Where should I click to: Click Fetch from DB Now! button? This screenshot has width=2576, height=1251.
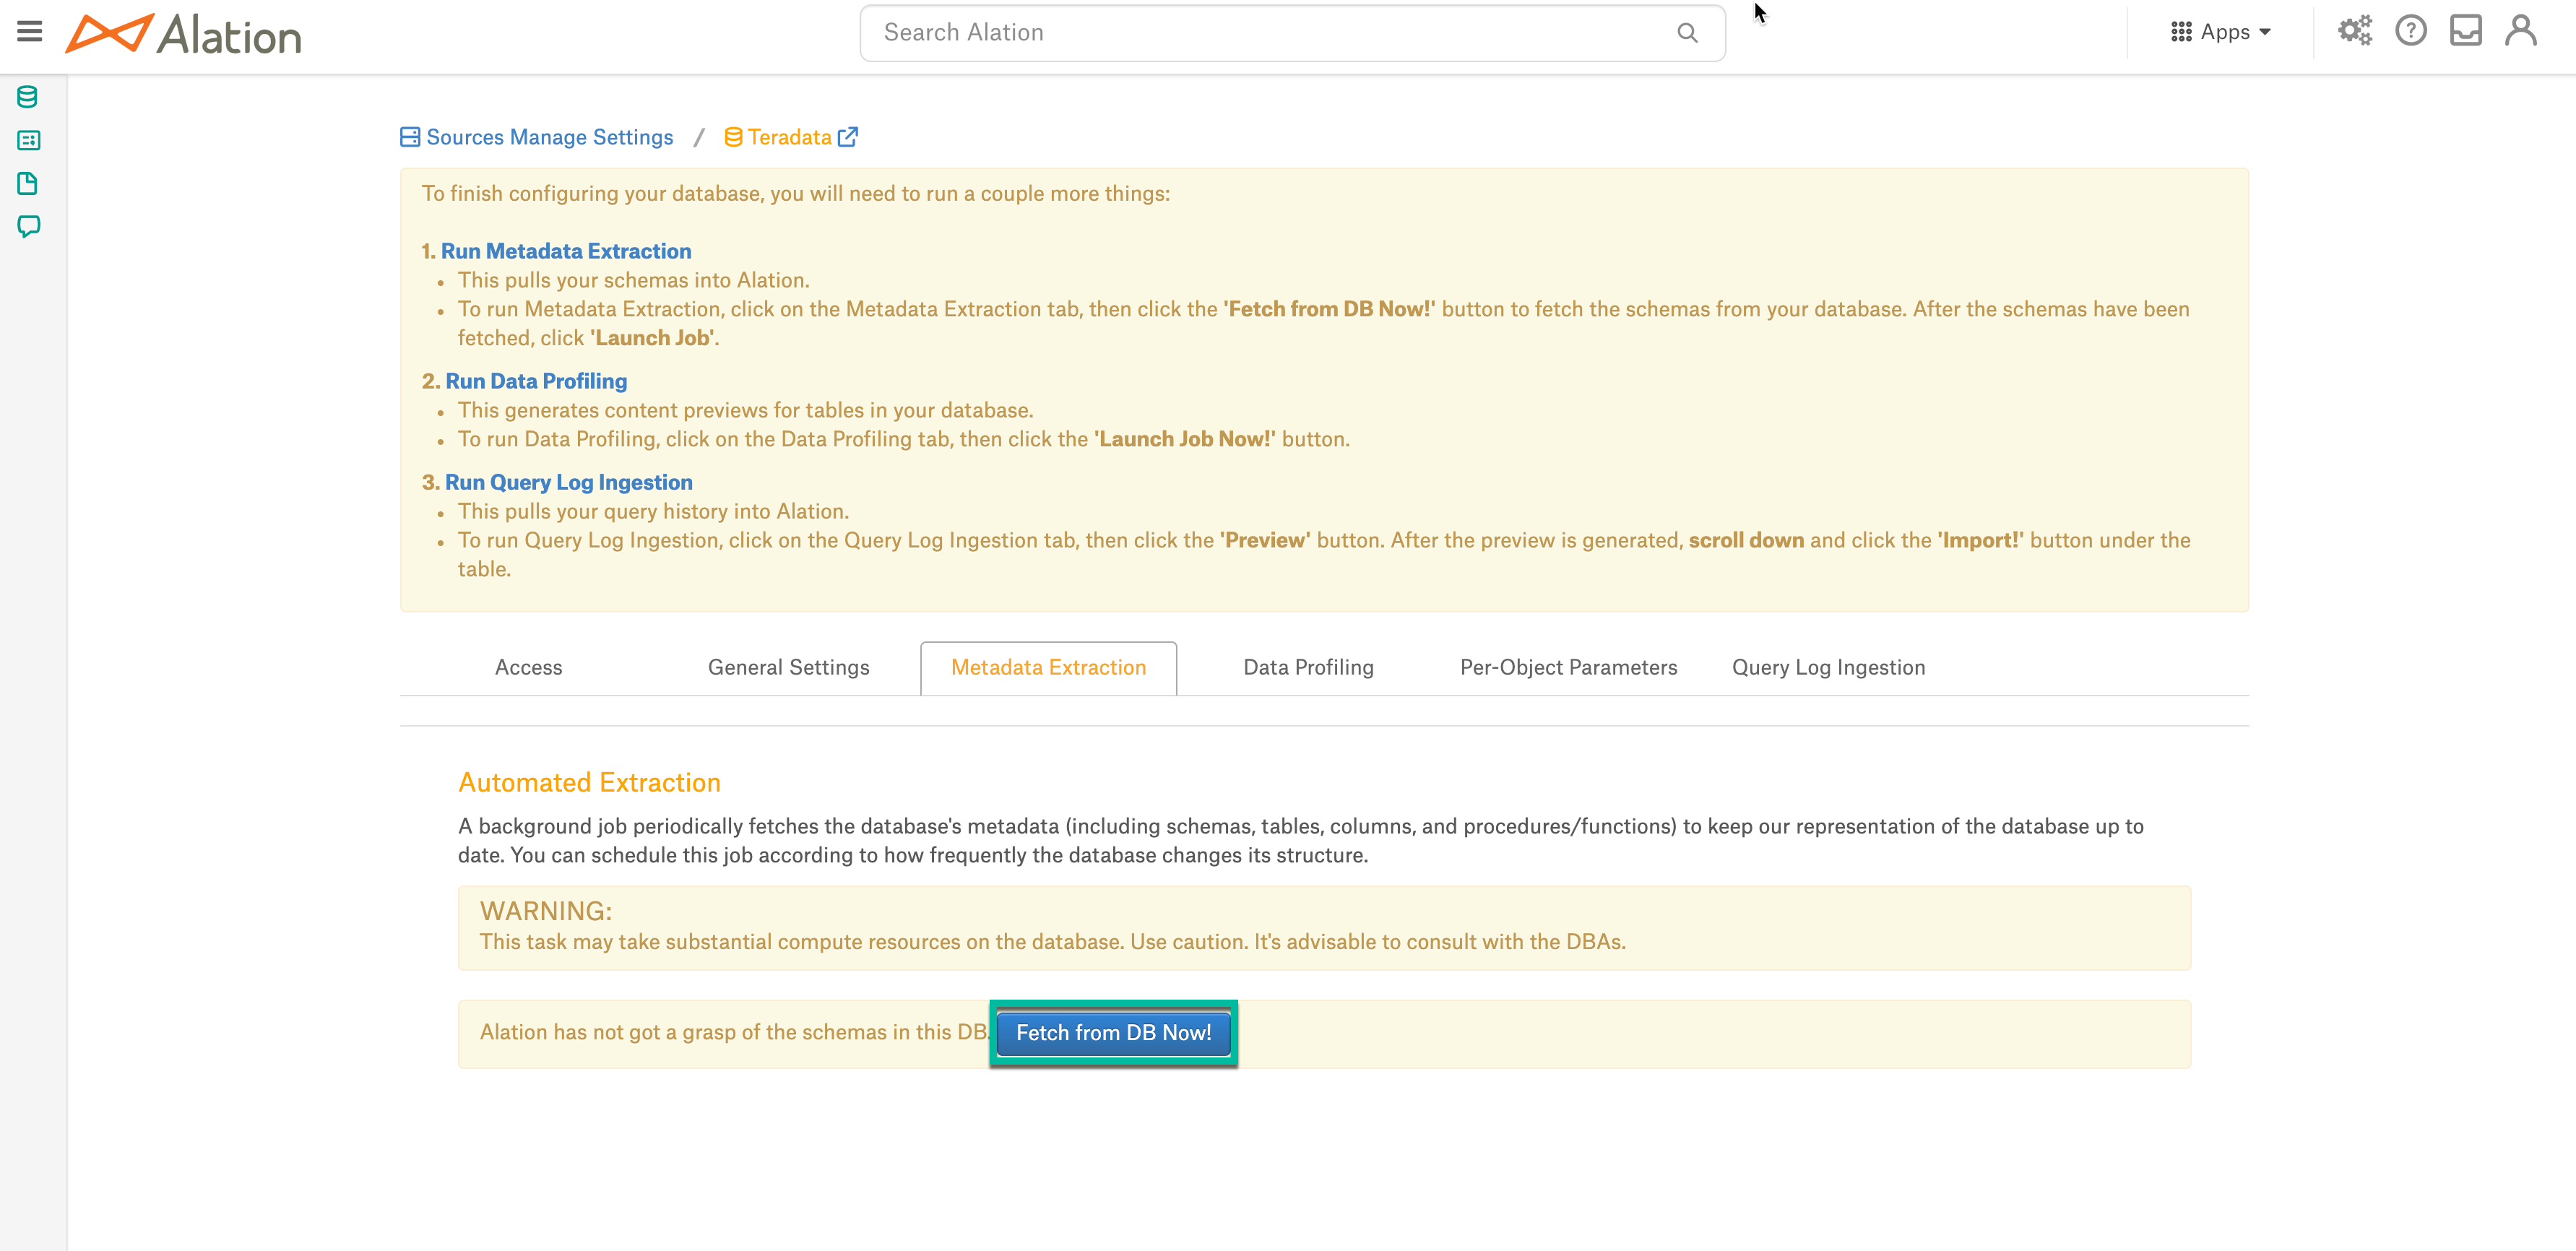click(1113, 1033)
